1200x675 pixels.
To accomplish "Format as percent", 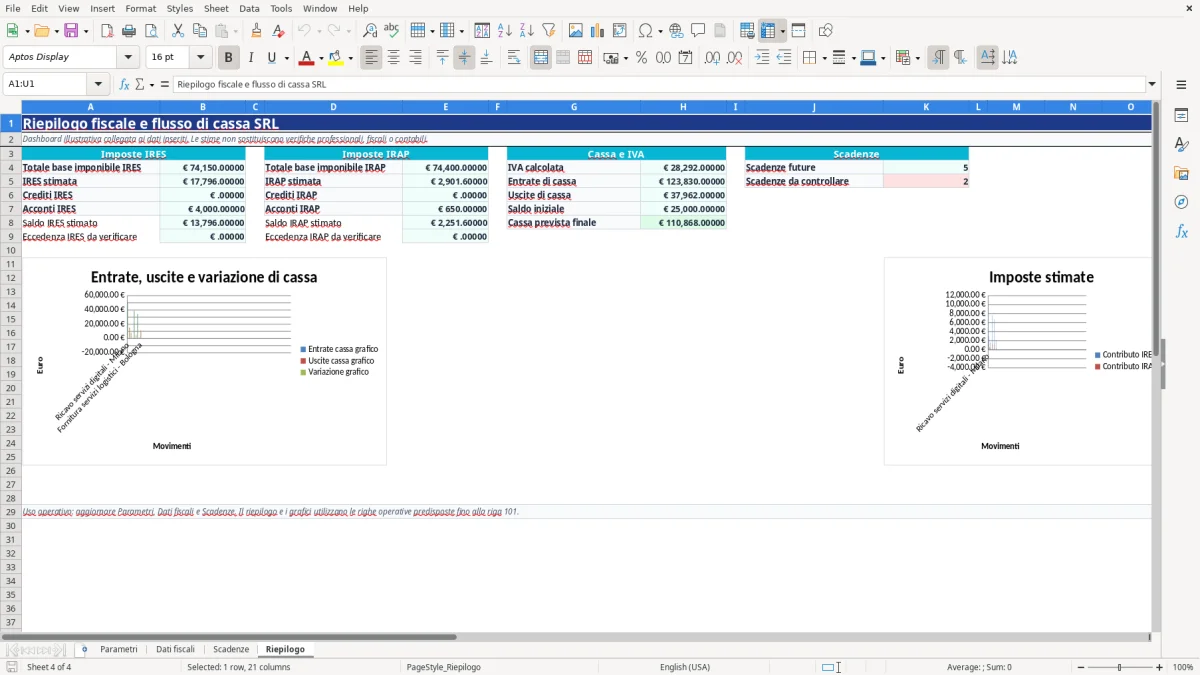I will 642,58.
